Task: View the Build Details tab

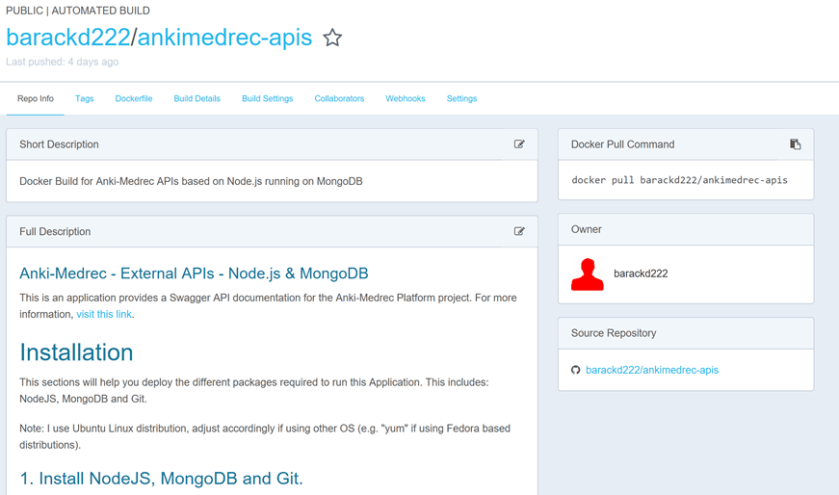Action: tap(196, 99)
